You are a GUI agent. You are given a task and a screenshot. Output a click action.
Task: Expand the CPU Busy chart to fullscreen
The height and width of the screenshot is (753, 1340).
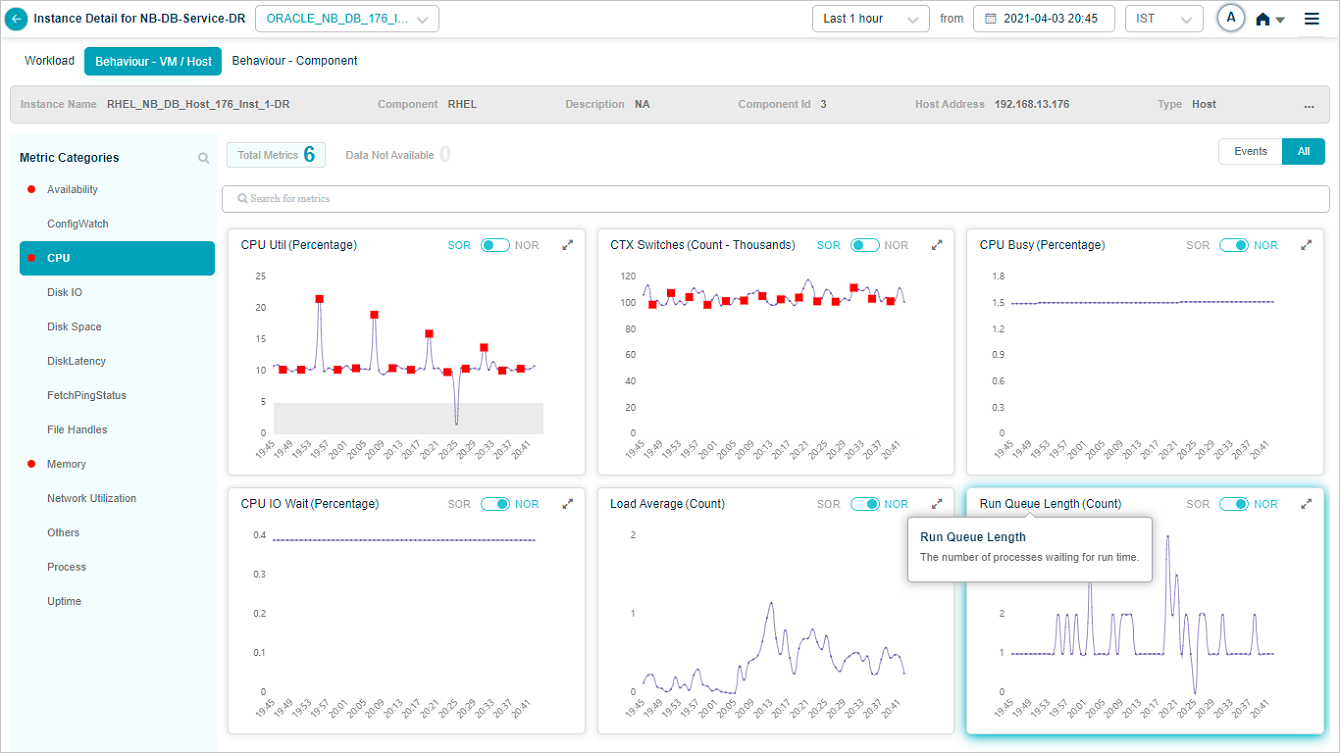[x=1306, y=245]
